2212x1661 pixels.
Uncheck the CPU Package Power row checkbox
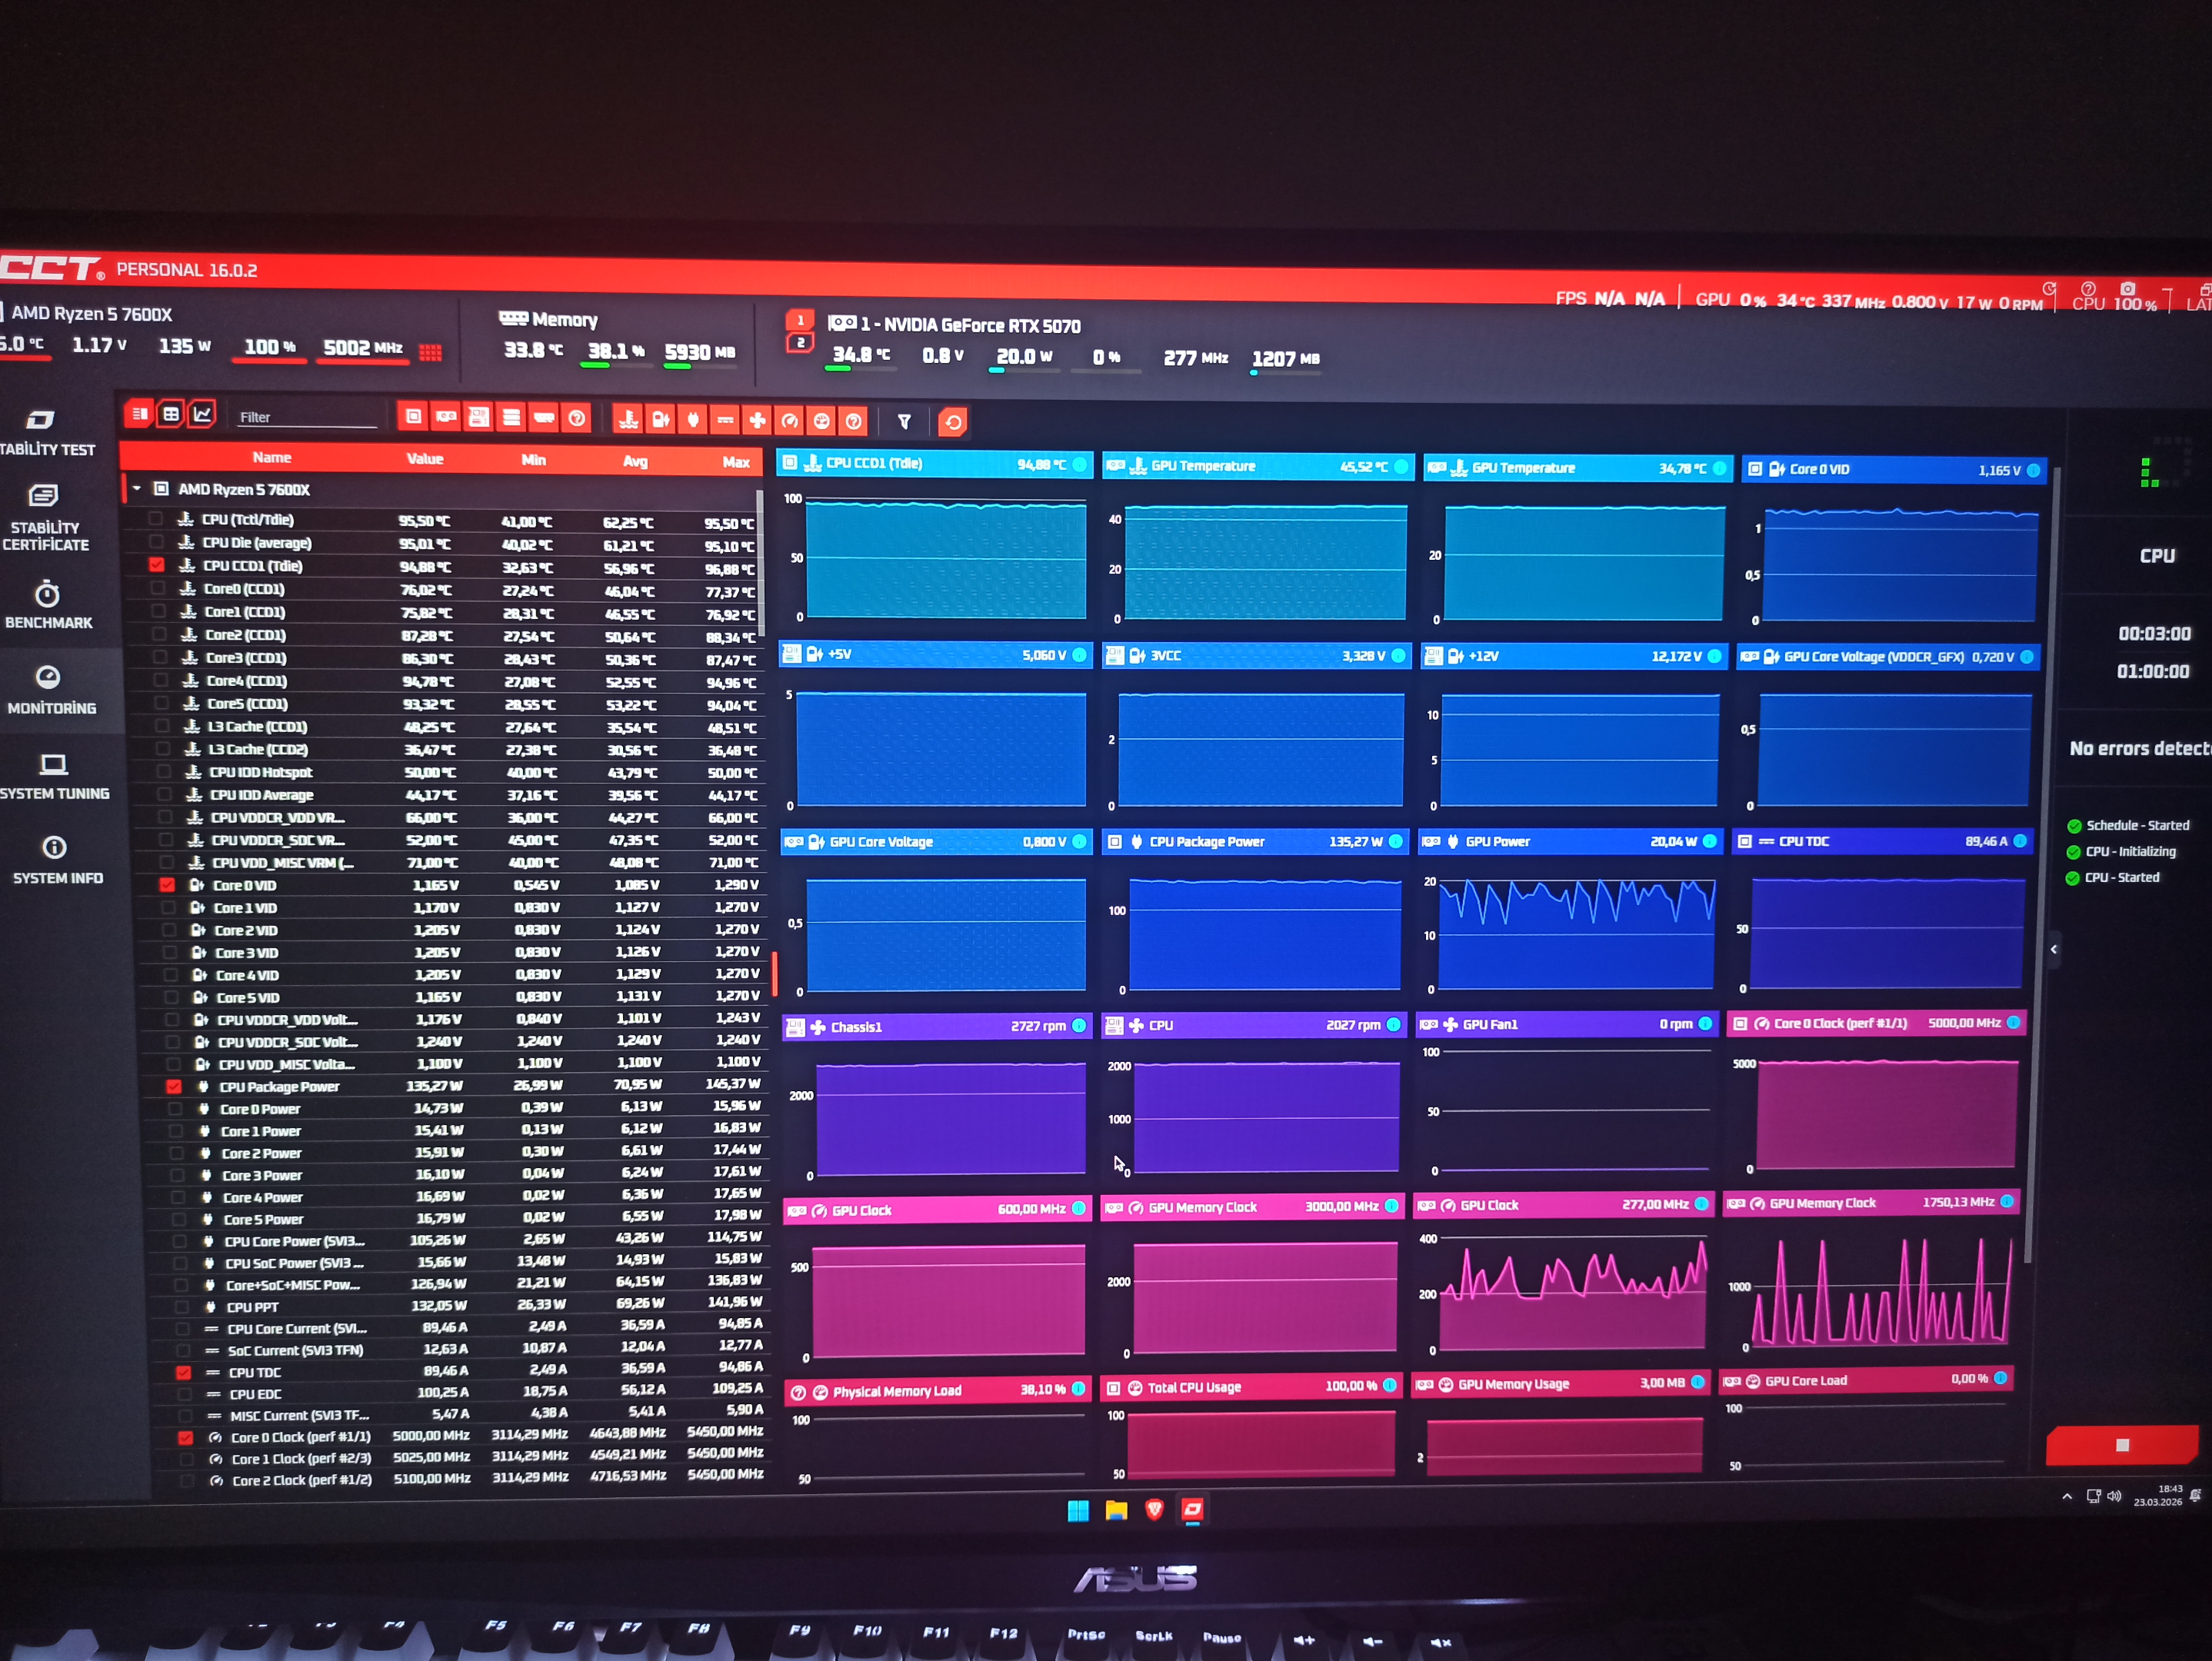174,1086
